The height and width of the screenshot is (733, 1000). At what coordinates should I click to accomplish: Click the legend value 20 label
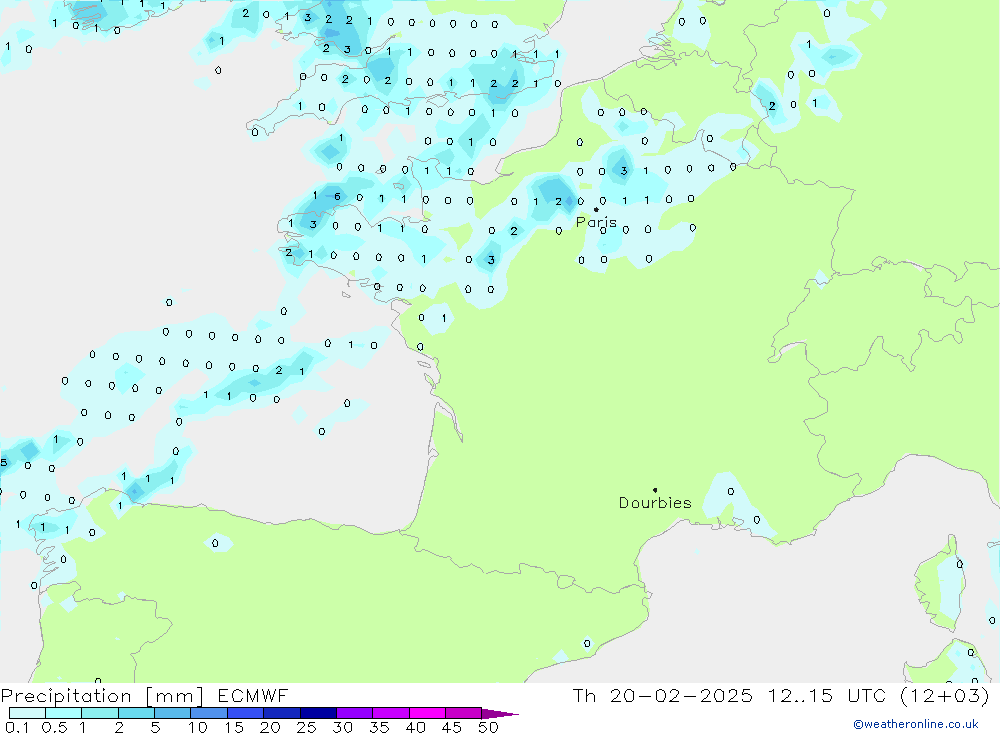point(270,727)
